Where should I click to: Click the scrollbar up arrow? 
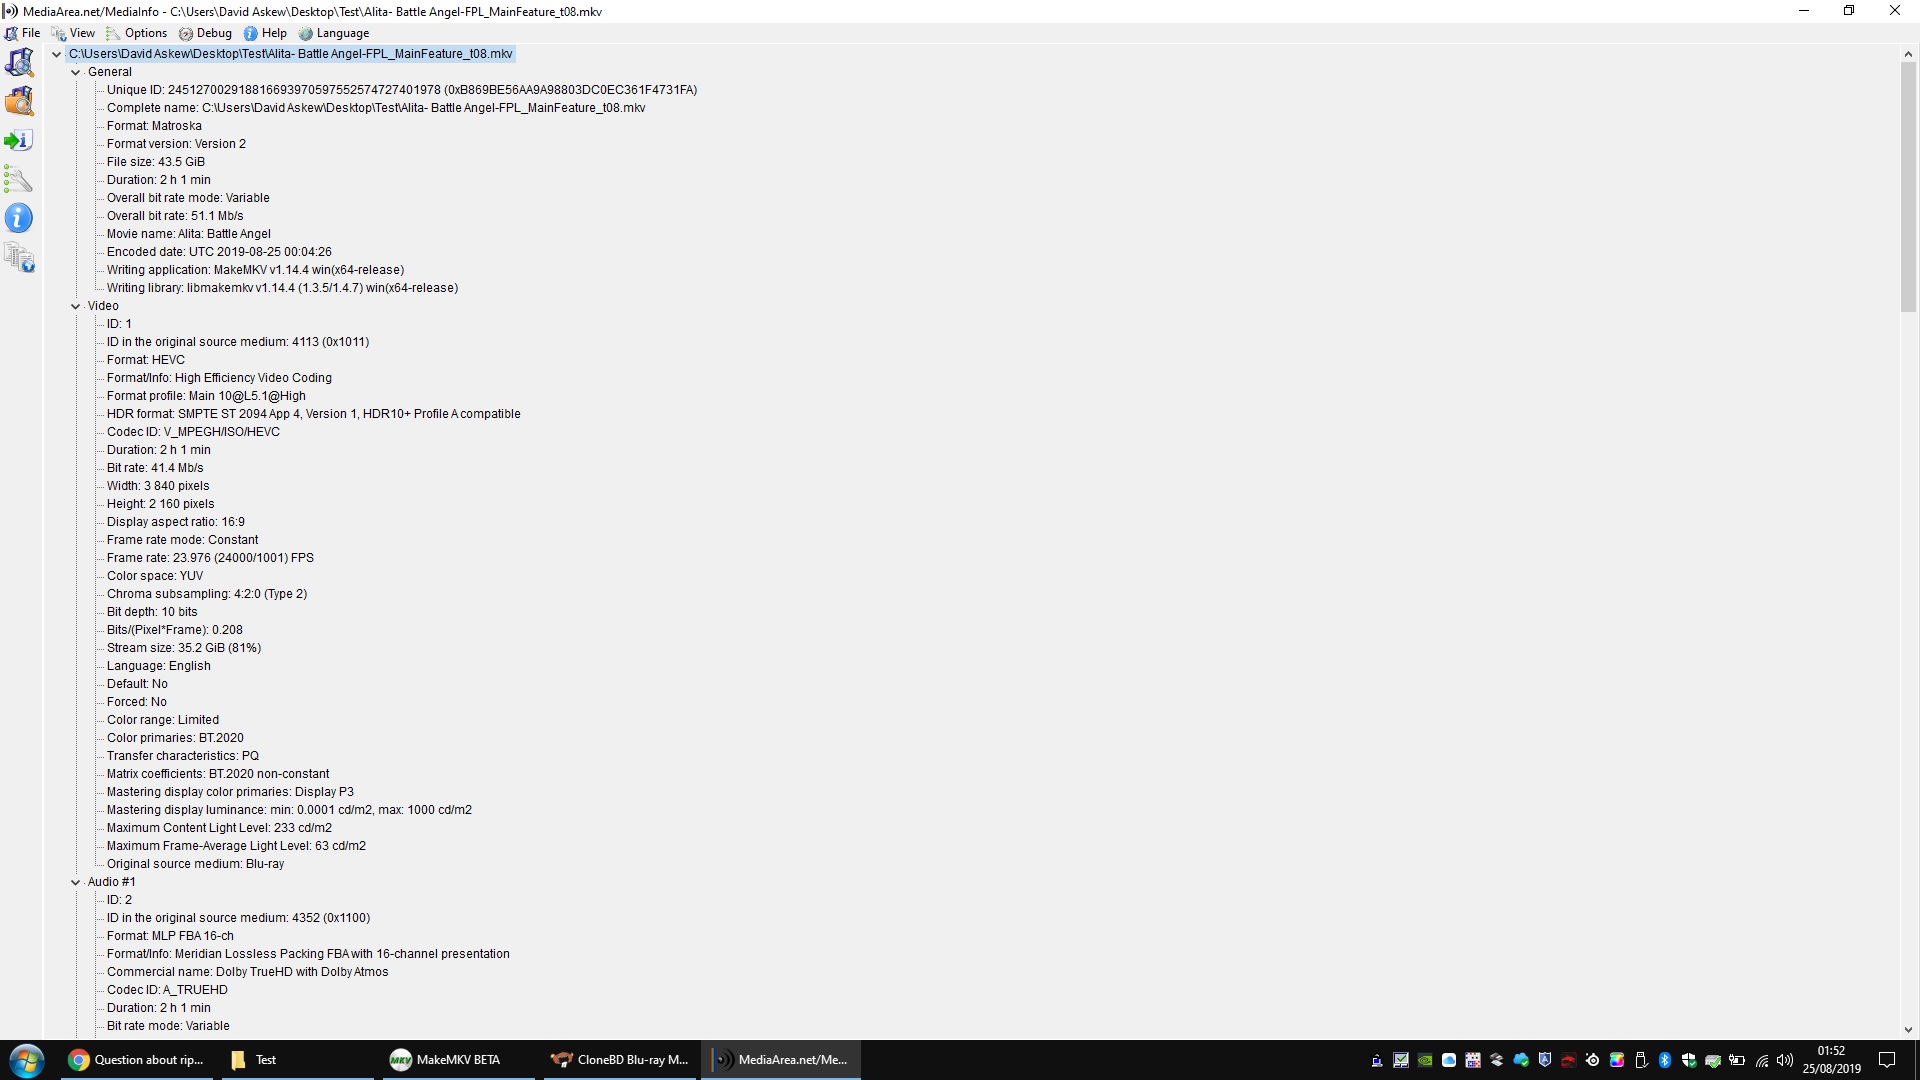point(1908,55)
